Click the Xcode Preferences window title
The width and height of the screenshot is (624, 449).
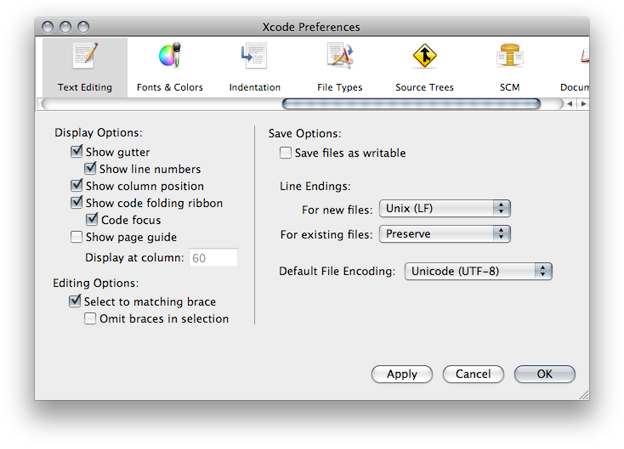pos(311,27)
